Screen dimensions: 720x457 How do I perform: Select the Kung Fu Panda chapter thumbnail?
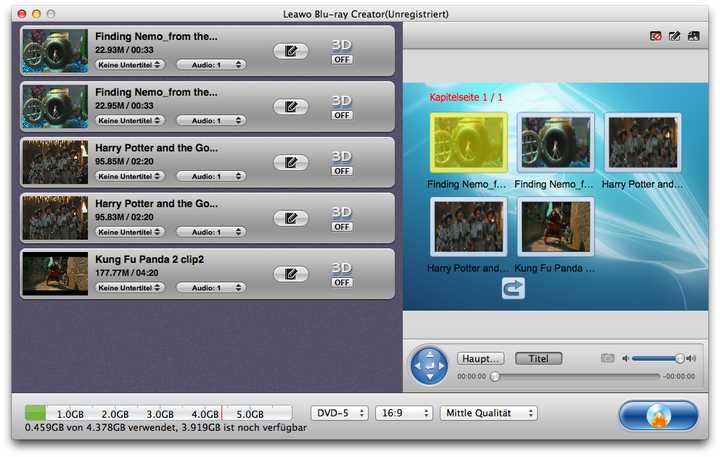(556, 227)
